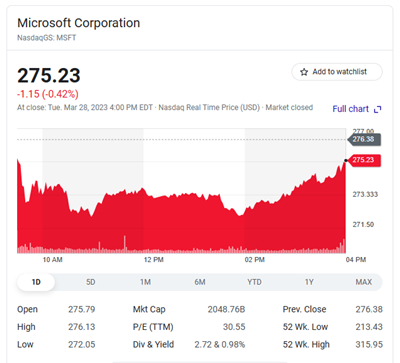Click the High value 276.13
Viewport: 400px width, 363px height.
(82, 327)
